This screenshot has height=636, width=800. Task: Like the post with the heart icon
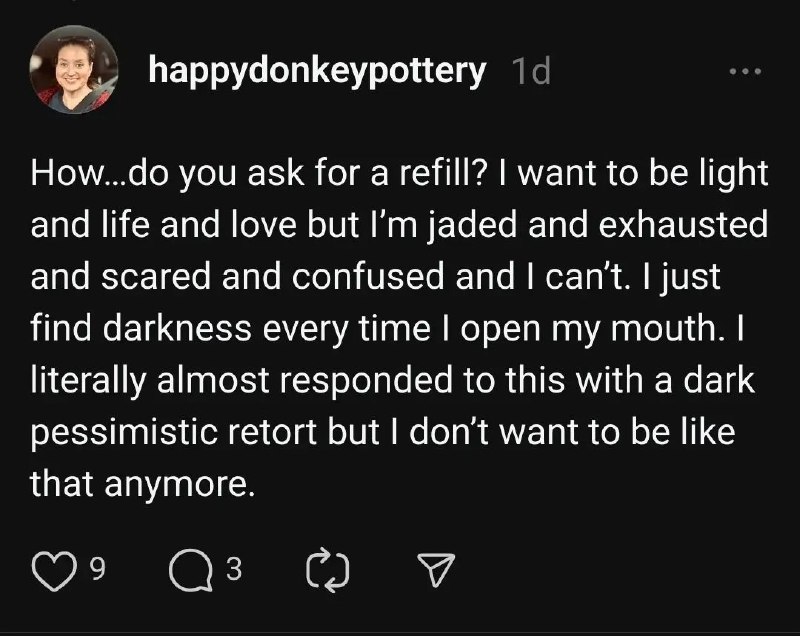point(55,570)
